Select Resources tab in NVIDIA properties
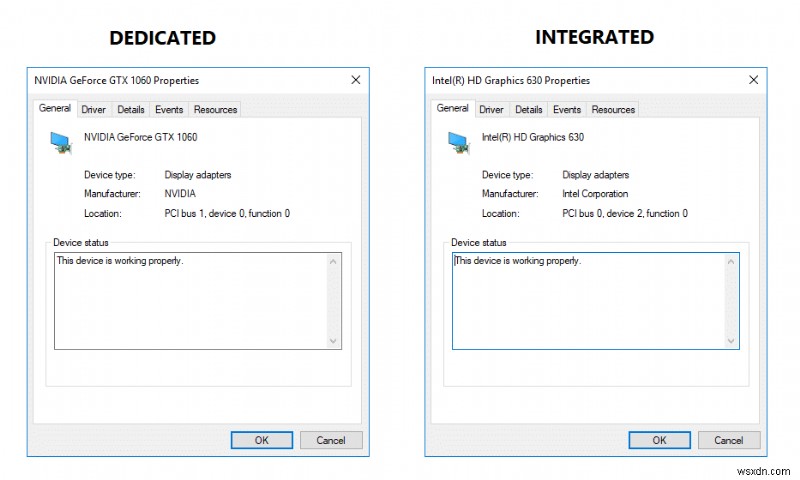The width and height of the screenshot is (800, 480). click(215, 109)
